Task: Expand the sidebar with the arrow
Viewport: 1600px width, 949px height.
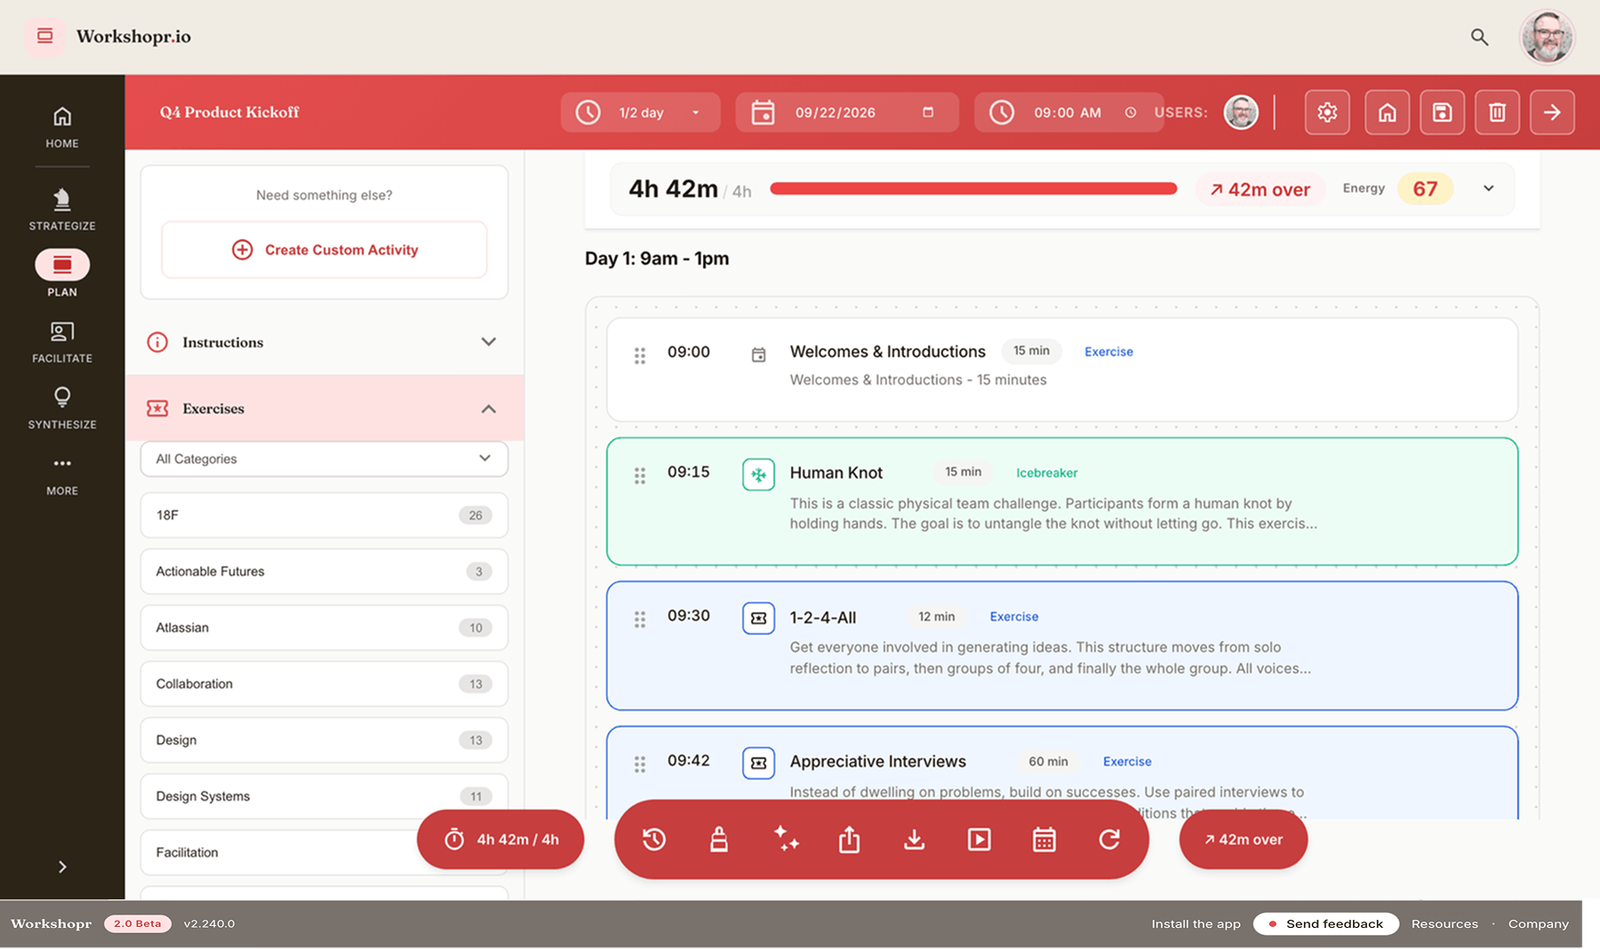Action: click(x=62, y=867)
